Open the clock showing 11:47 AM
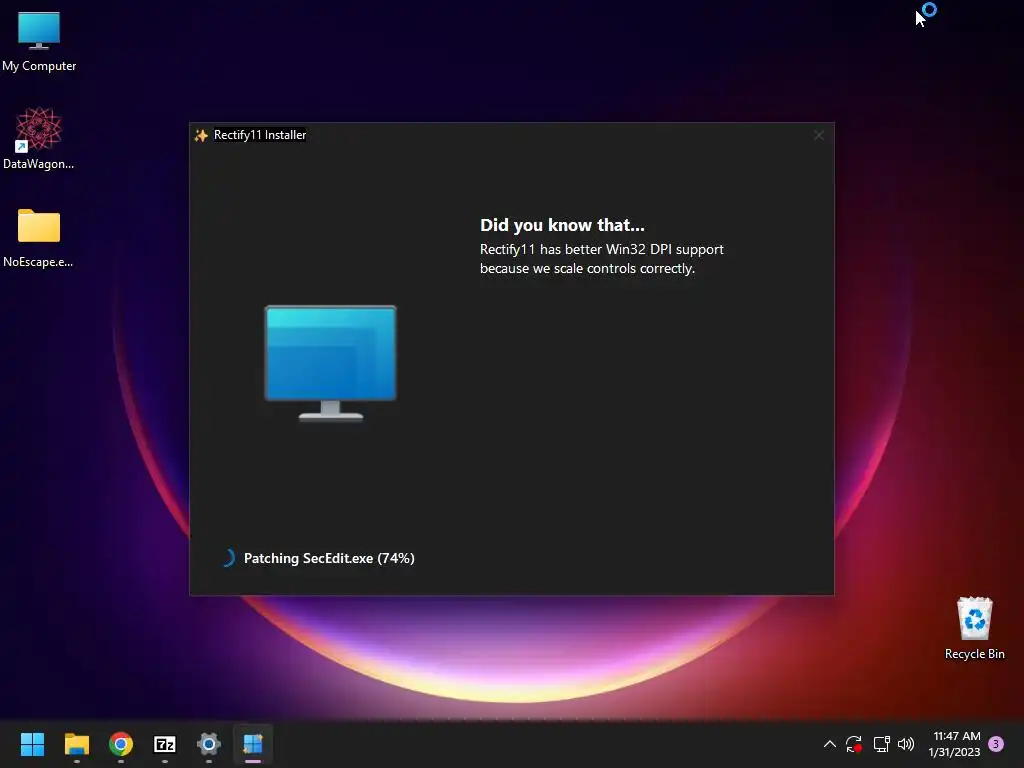The width and height of the screenshot is (1024, 768). point(954,744)
